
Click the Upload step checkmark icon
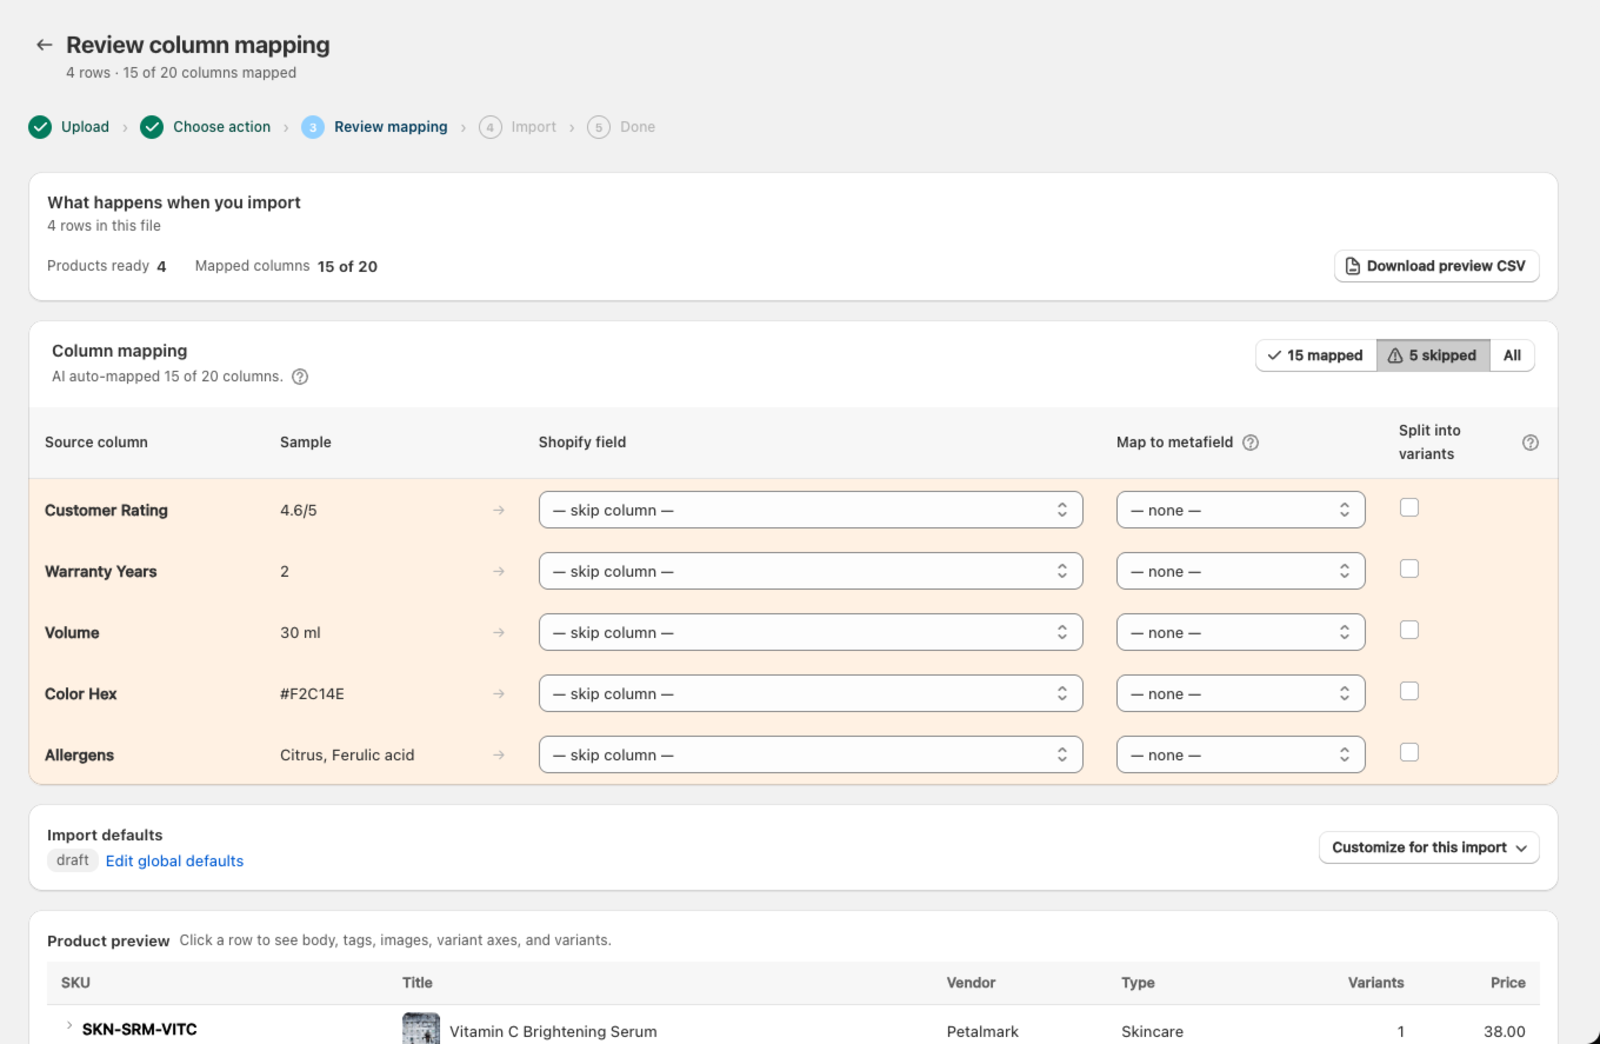[x=40, y=127]
